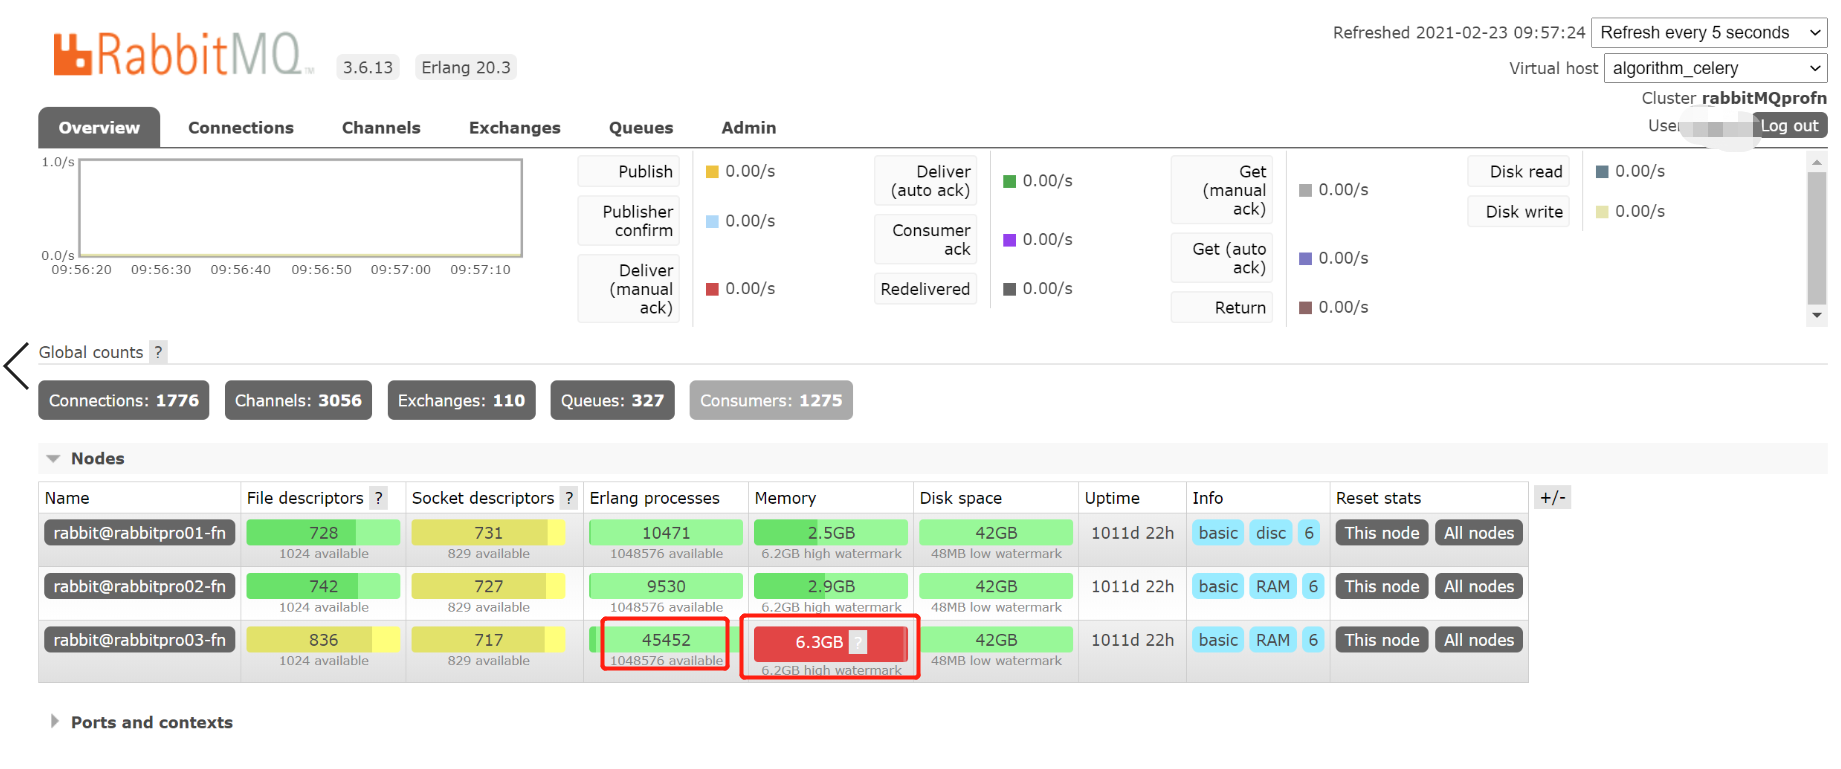Open the Exchanges tab

pyautogui.click(x=515, y=128)
